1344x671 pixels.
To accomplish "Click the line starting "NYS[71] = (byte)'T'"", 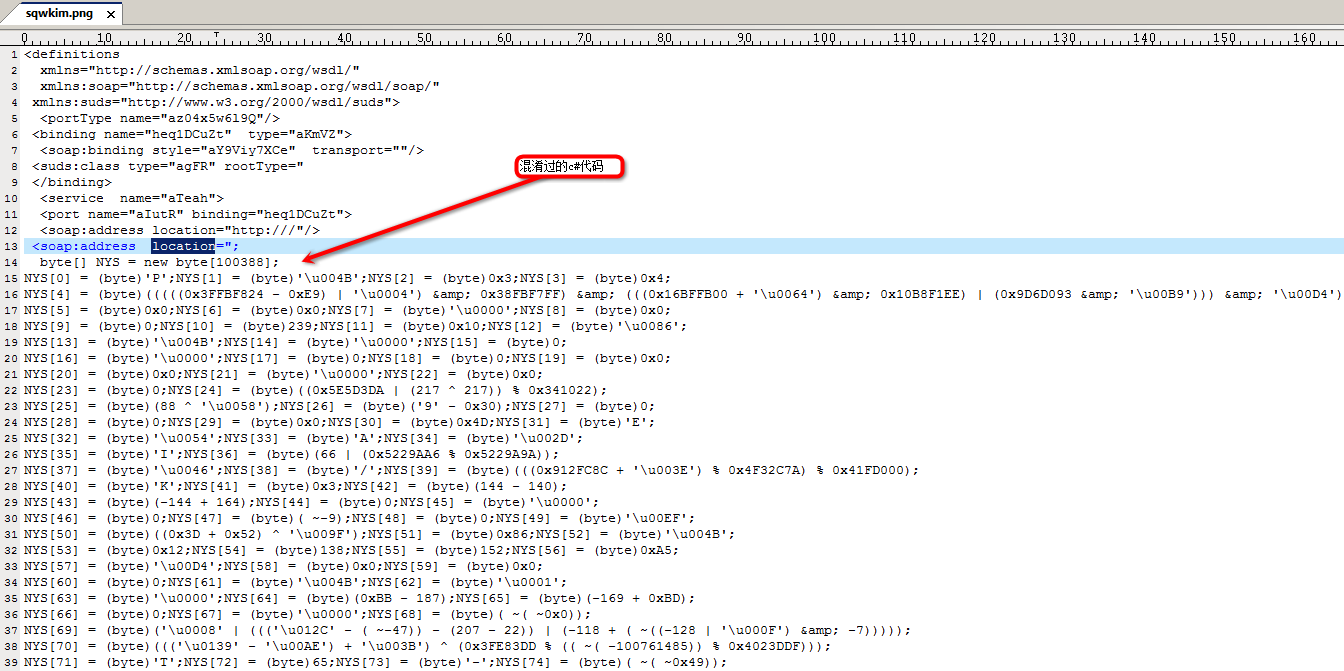I will pyautogui.click(x=376, y=662).
